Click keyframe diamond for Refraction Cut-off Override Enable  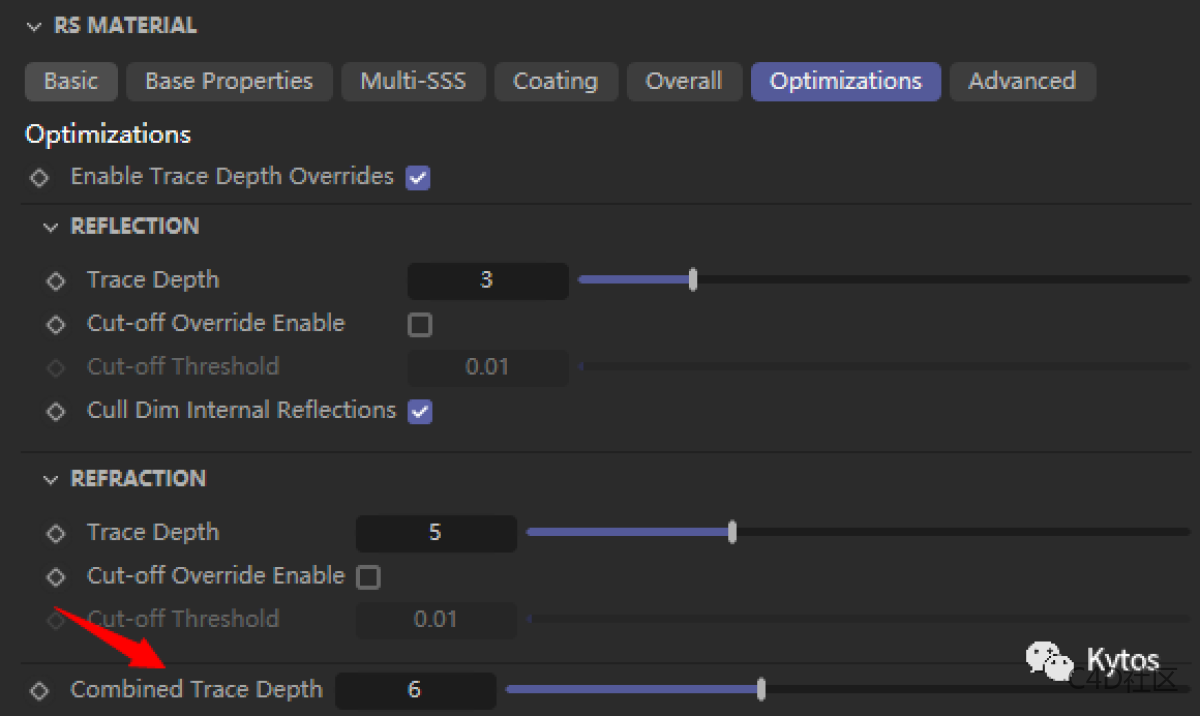56,577
